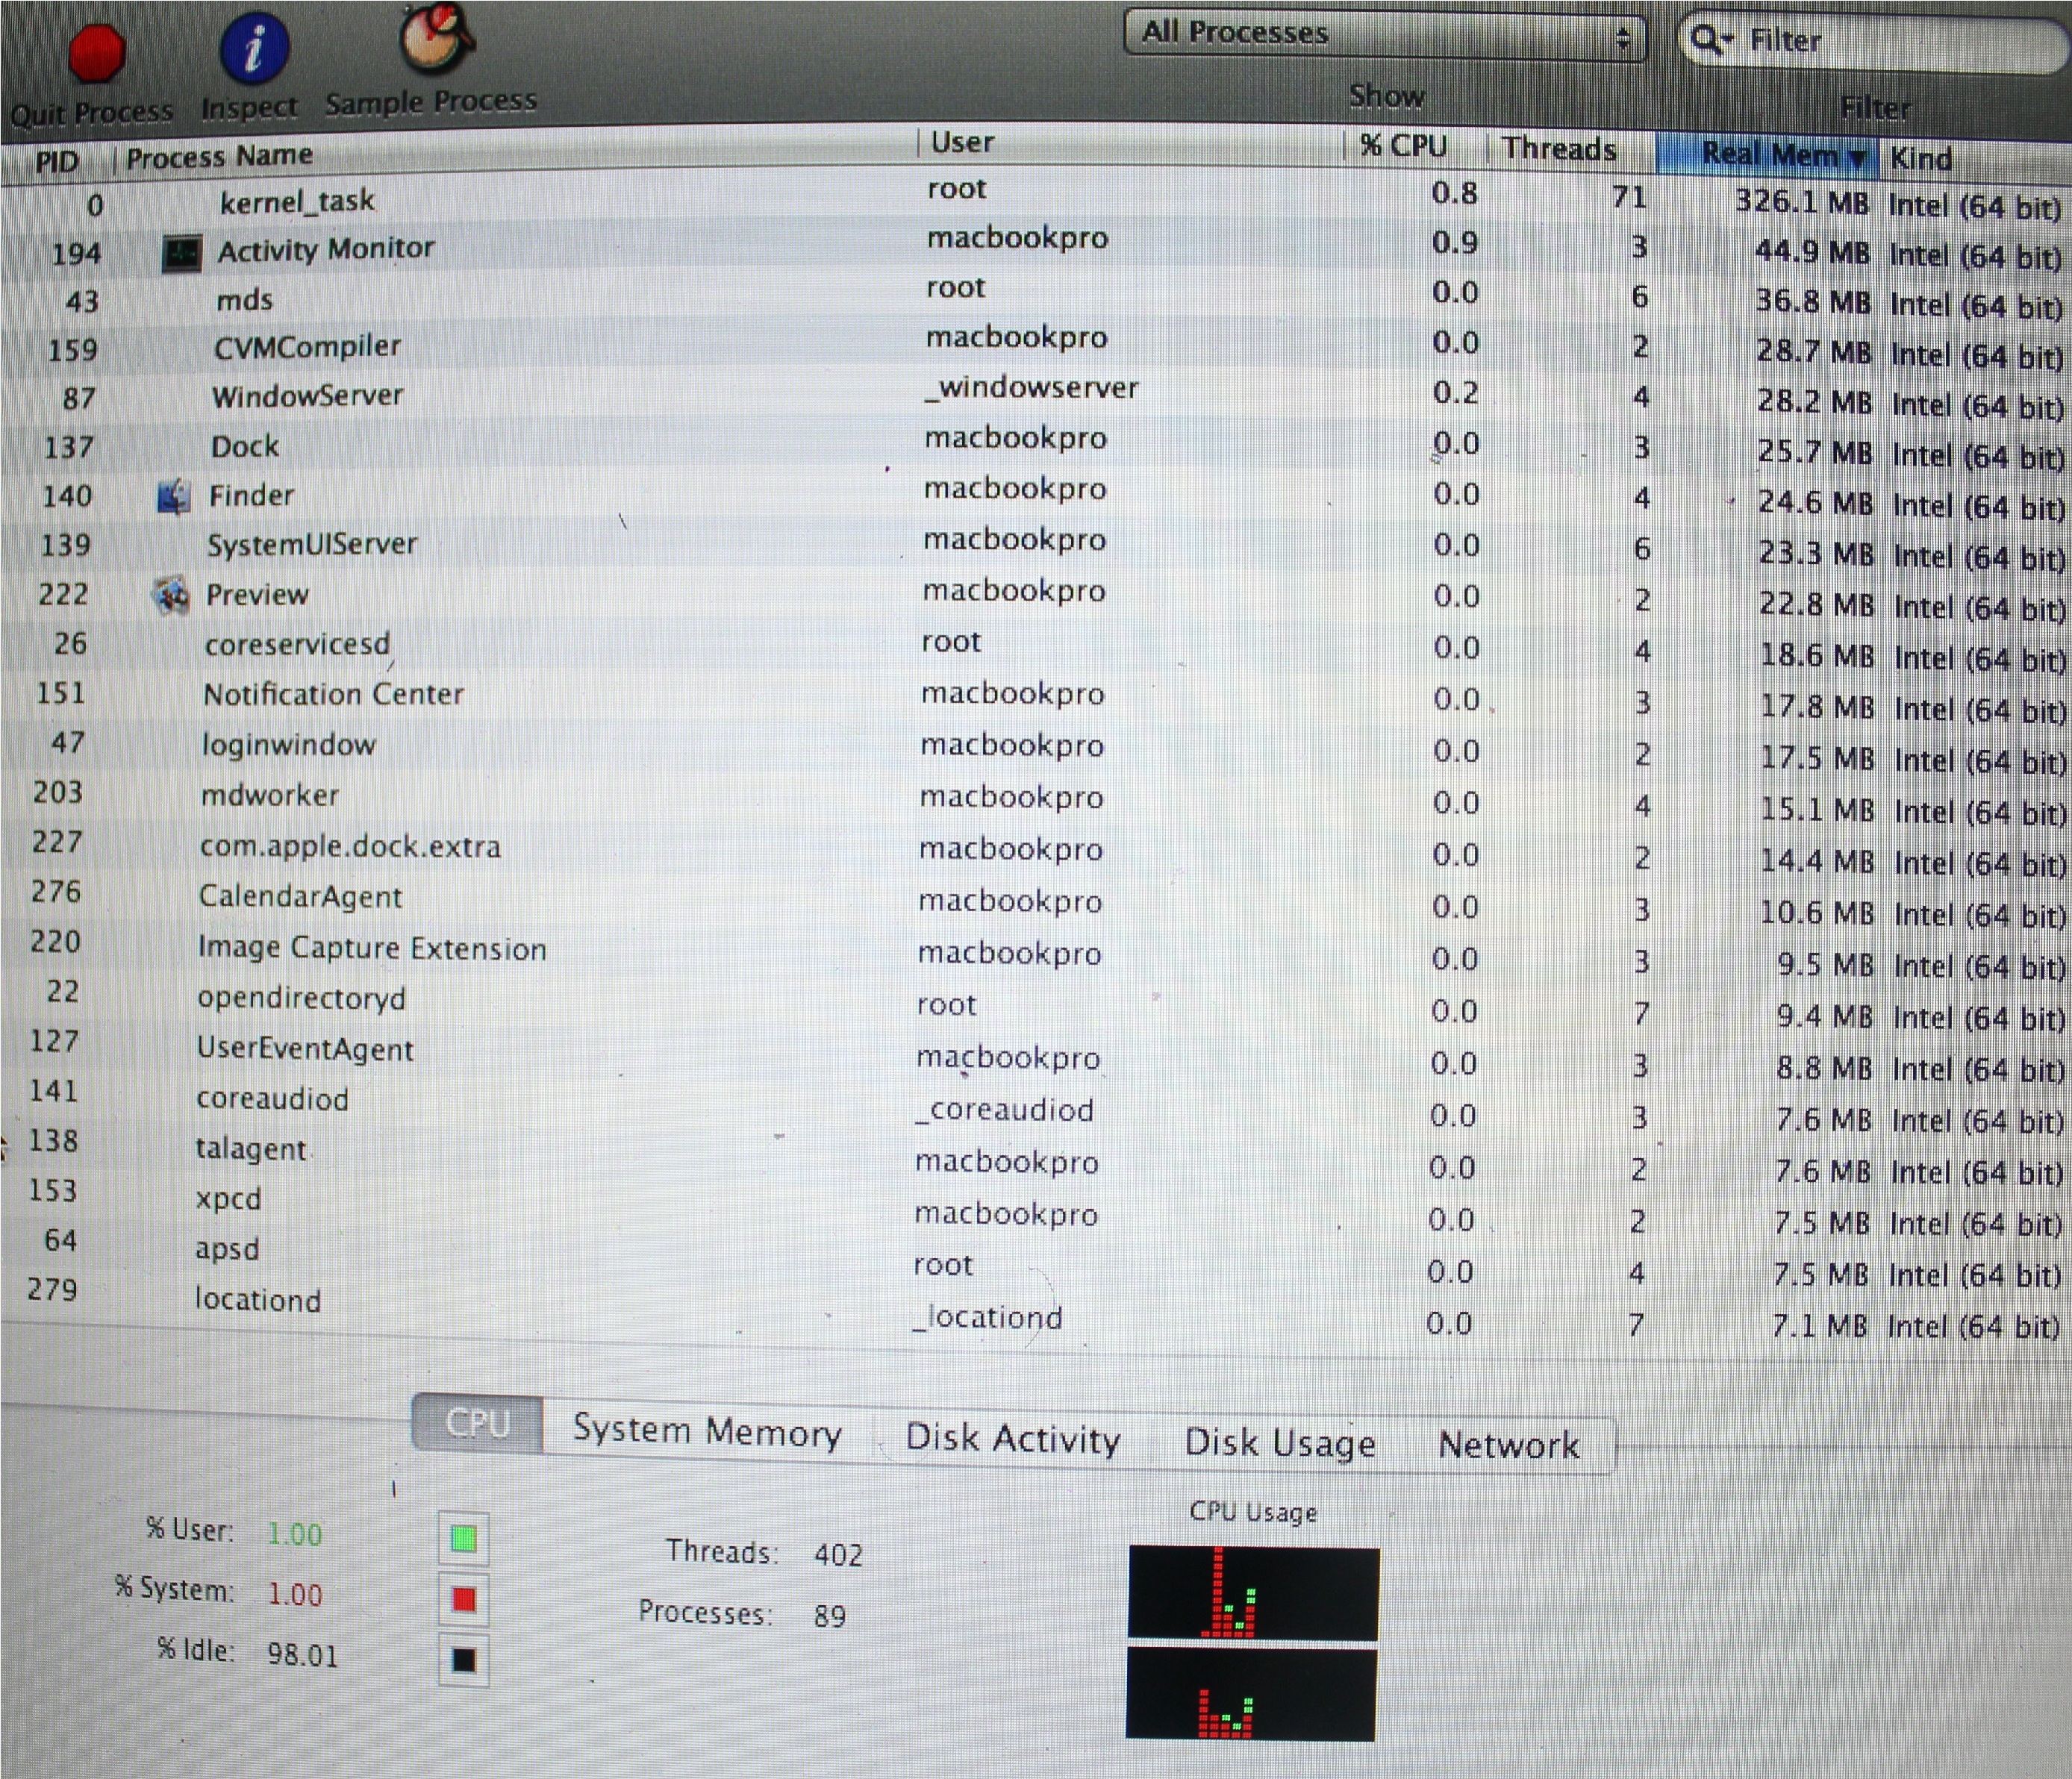Viewport: 2072px width, 1779px height.
Task: Click the kernel_task thread count 71
Action: [1629, 197]
